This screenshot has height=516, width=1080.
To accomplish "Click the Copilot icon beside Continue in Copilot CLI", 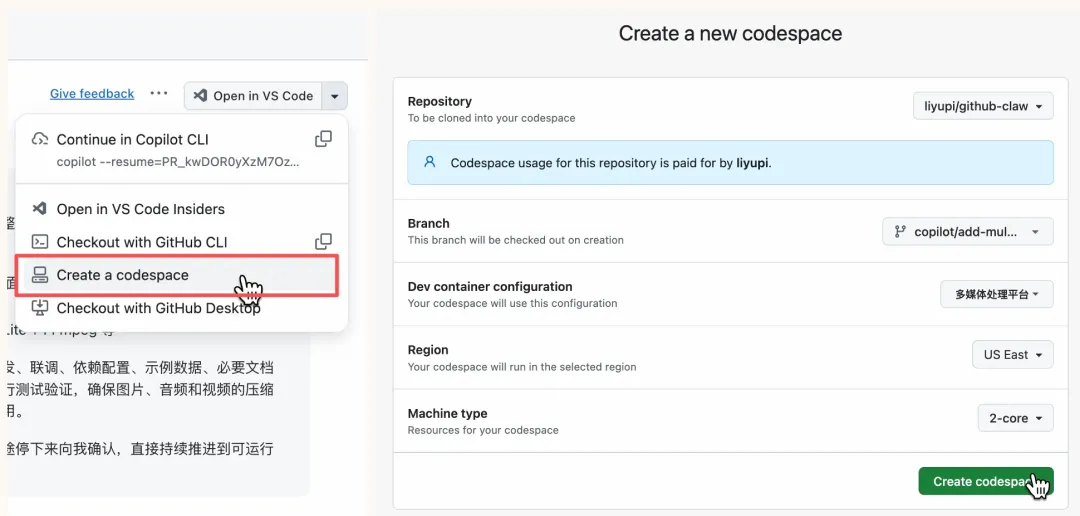I will (40, 139).
